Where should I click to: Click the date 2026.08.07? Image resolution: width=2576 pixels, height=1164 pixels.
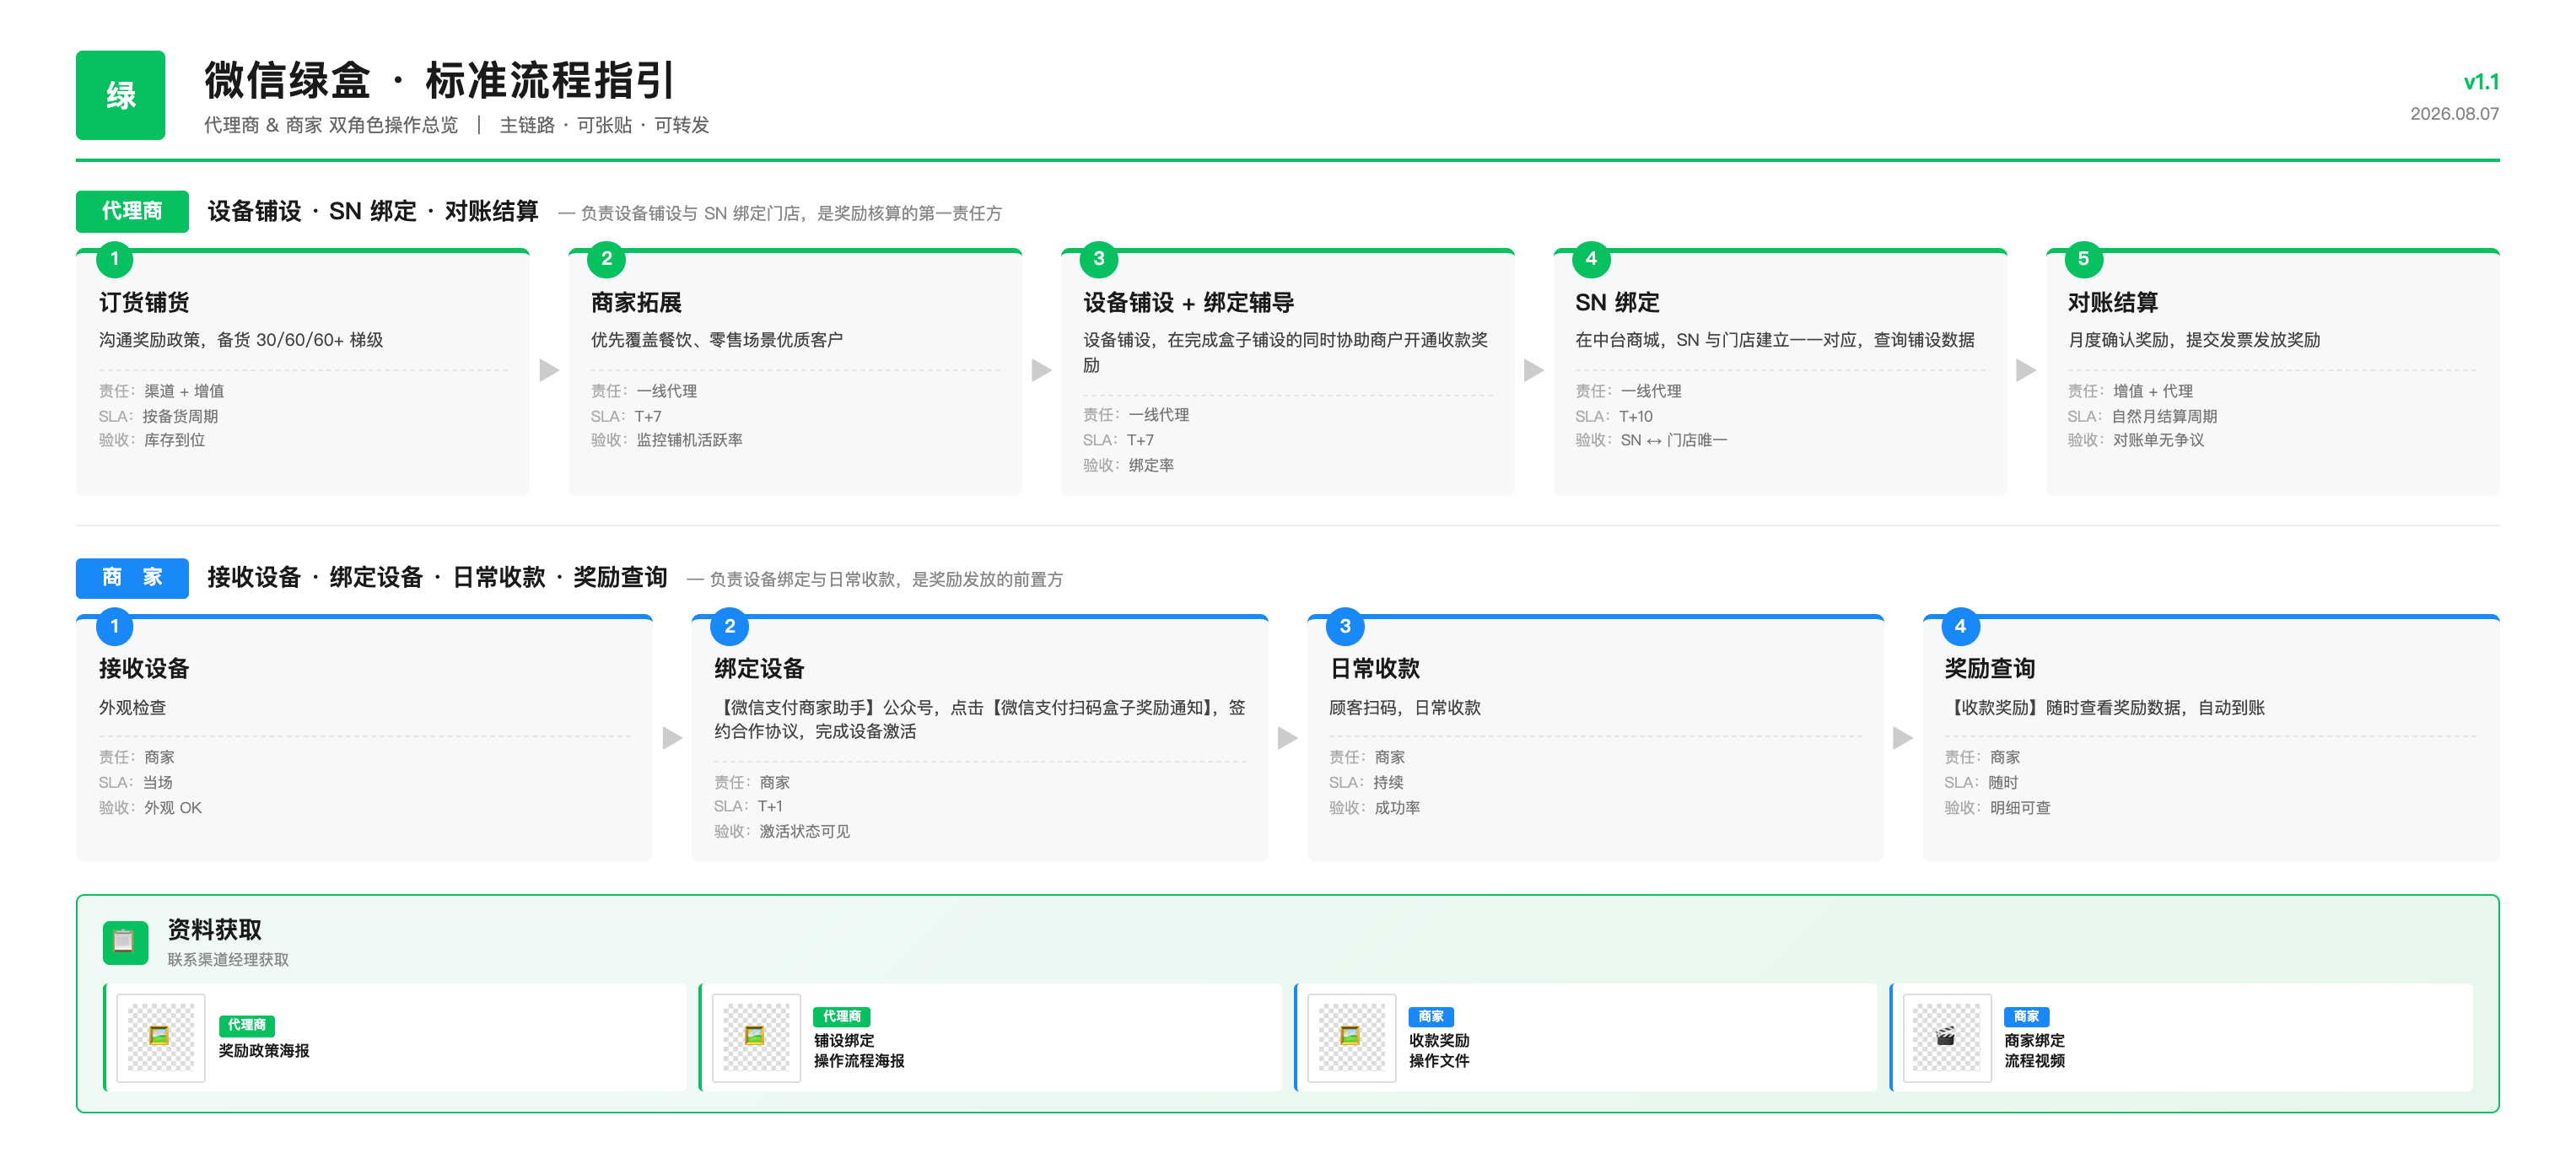2454,114
